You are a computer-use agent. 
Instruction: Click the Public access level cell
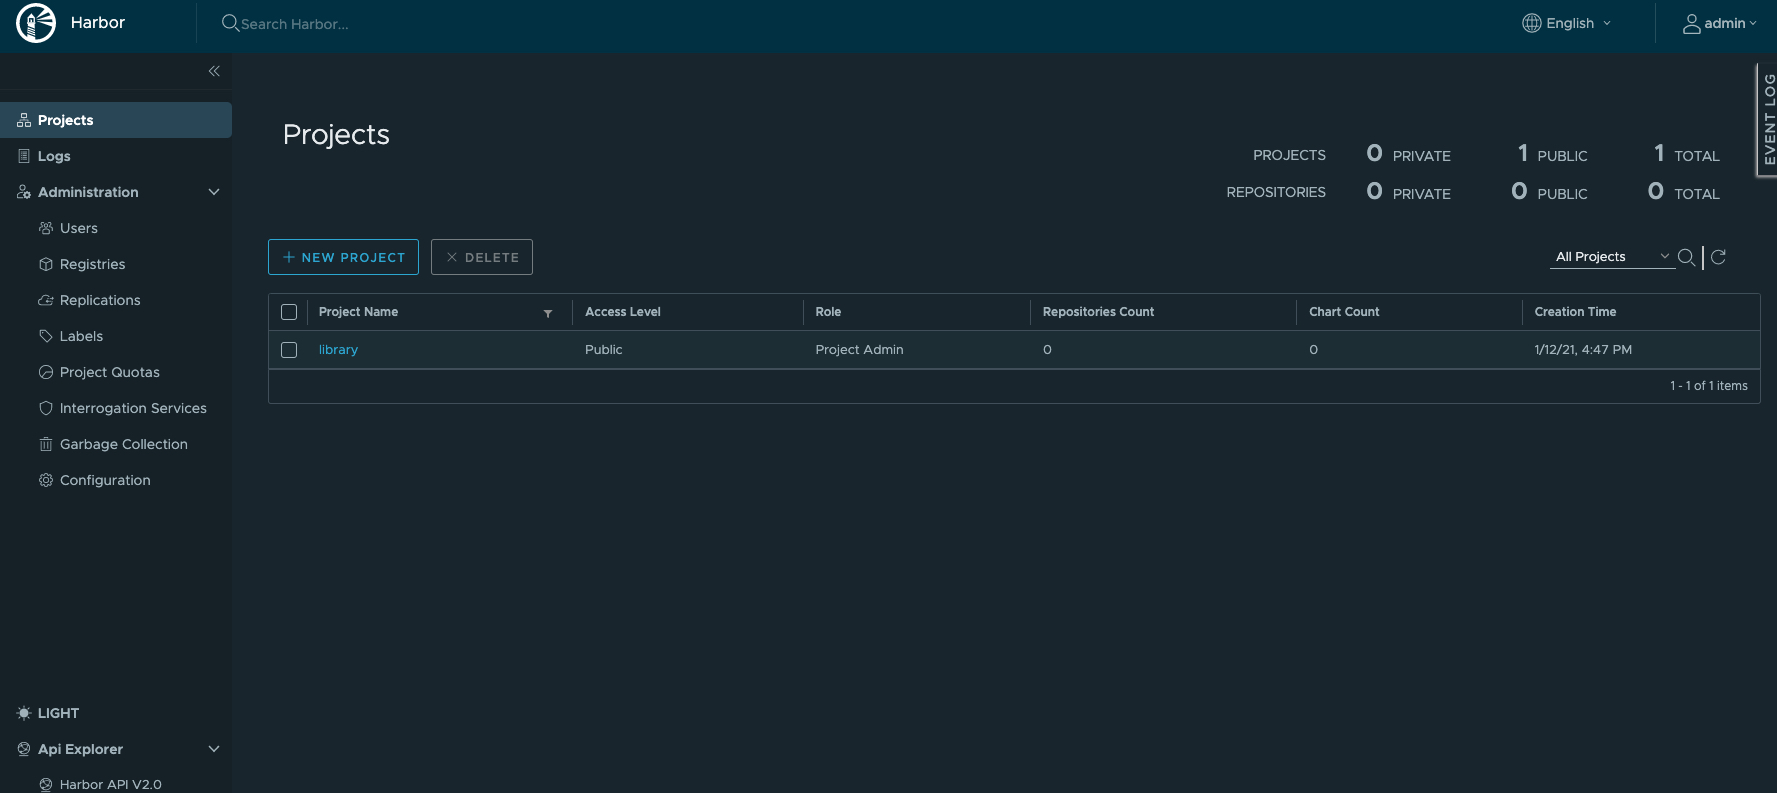click(x=603, y=350)
